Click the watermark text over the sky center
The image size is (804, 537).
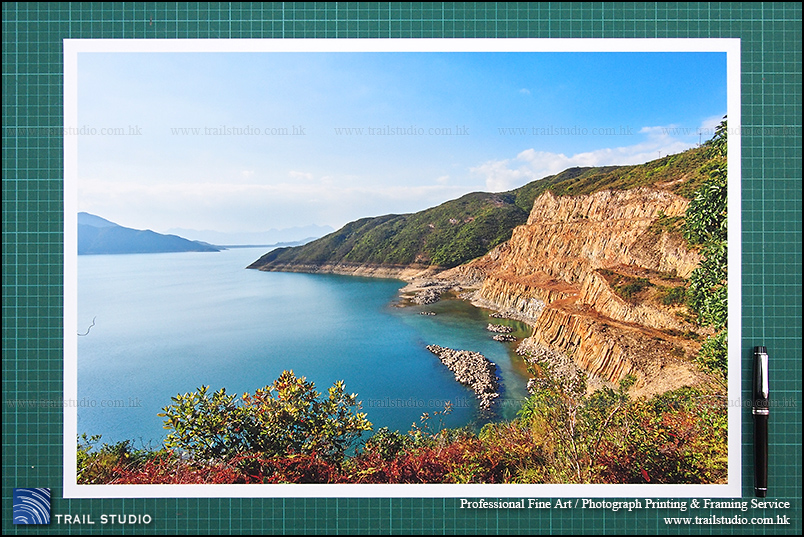[x=401, y=131]
